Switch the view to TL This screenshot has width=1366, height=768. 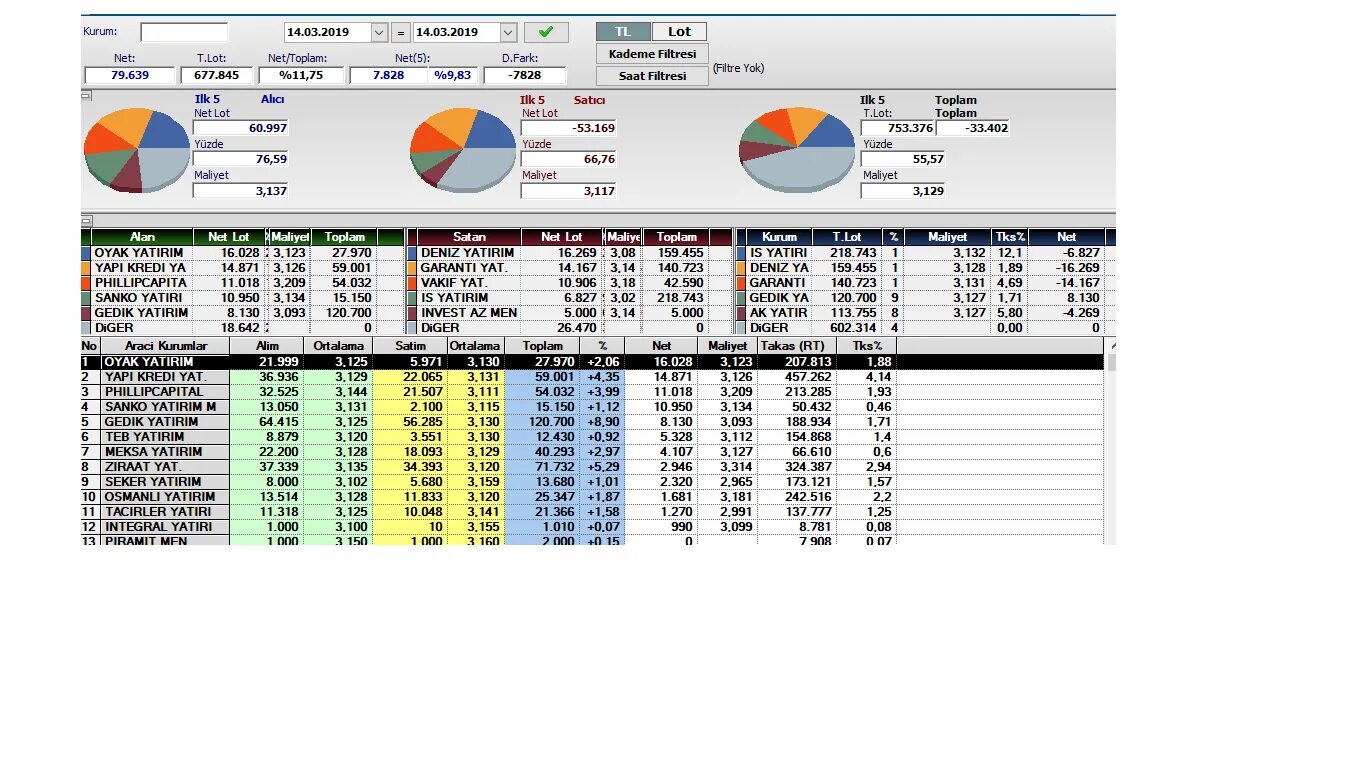[x=623, y=31]
